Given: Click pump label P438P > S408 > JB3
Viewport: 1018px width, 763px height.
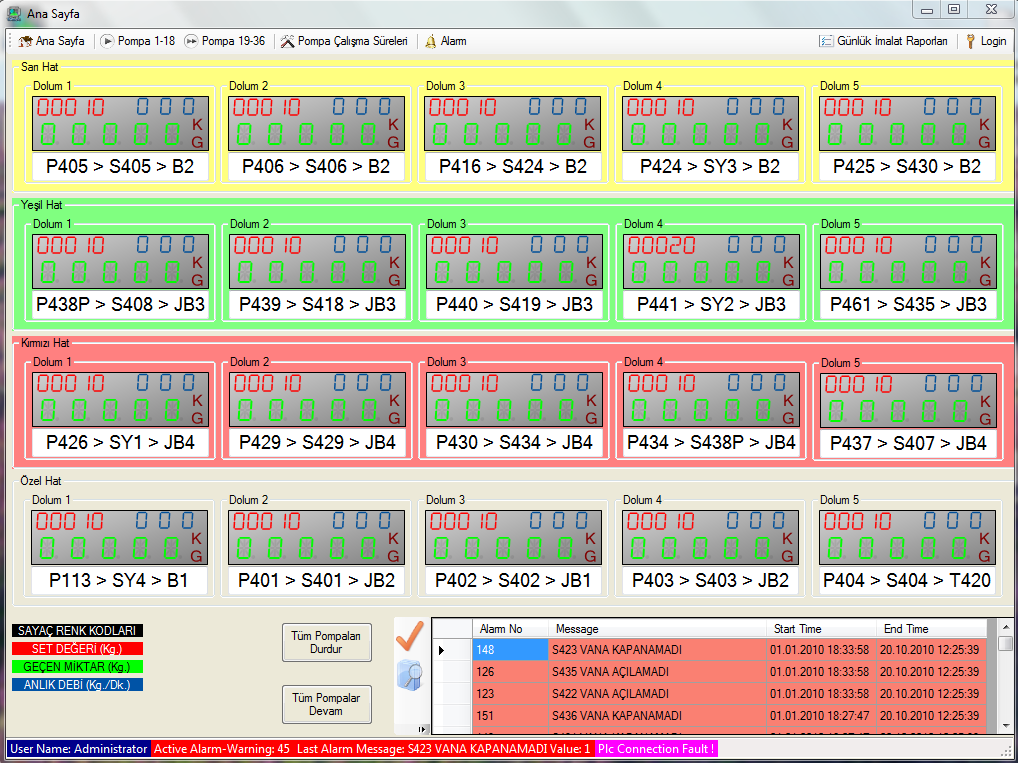Looking at the screenshot, I should [120, 305].
